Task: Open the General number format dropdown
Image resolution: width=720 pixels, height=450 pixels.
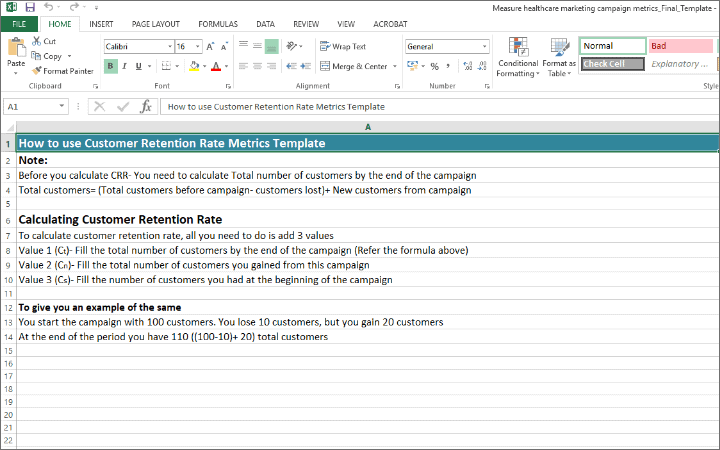Action: pos(485,46)
